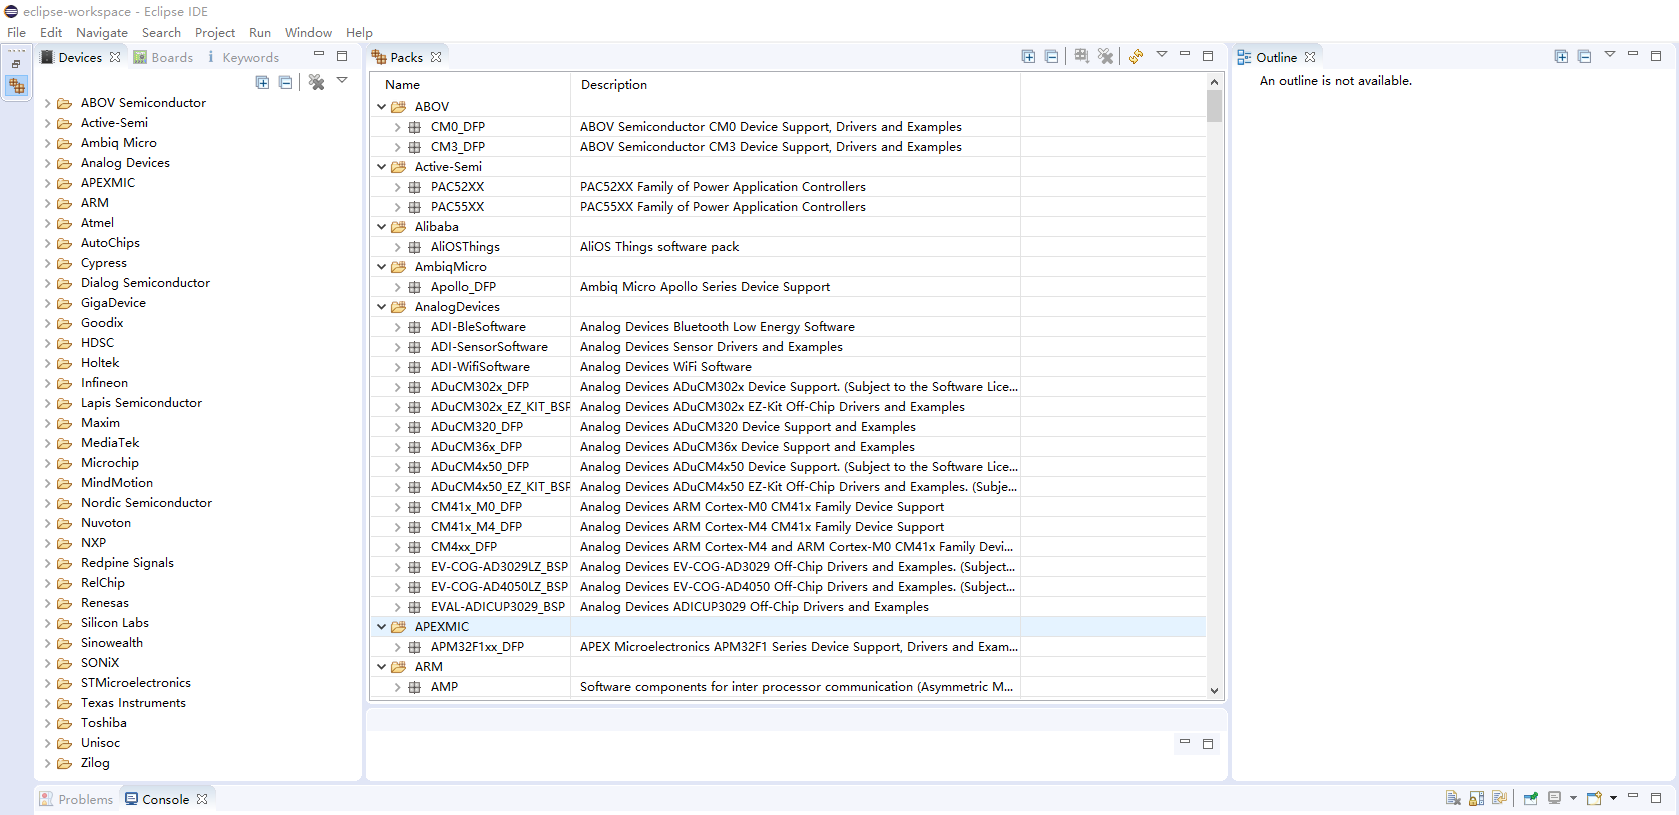
Task: Click the Devices tab chip icon
Action: point(46,57)
